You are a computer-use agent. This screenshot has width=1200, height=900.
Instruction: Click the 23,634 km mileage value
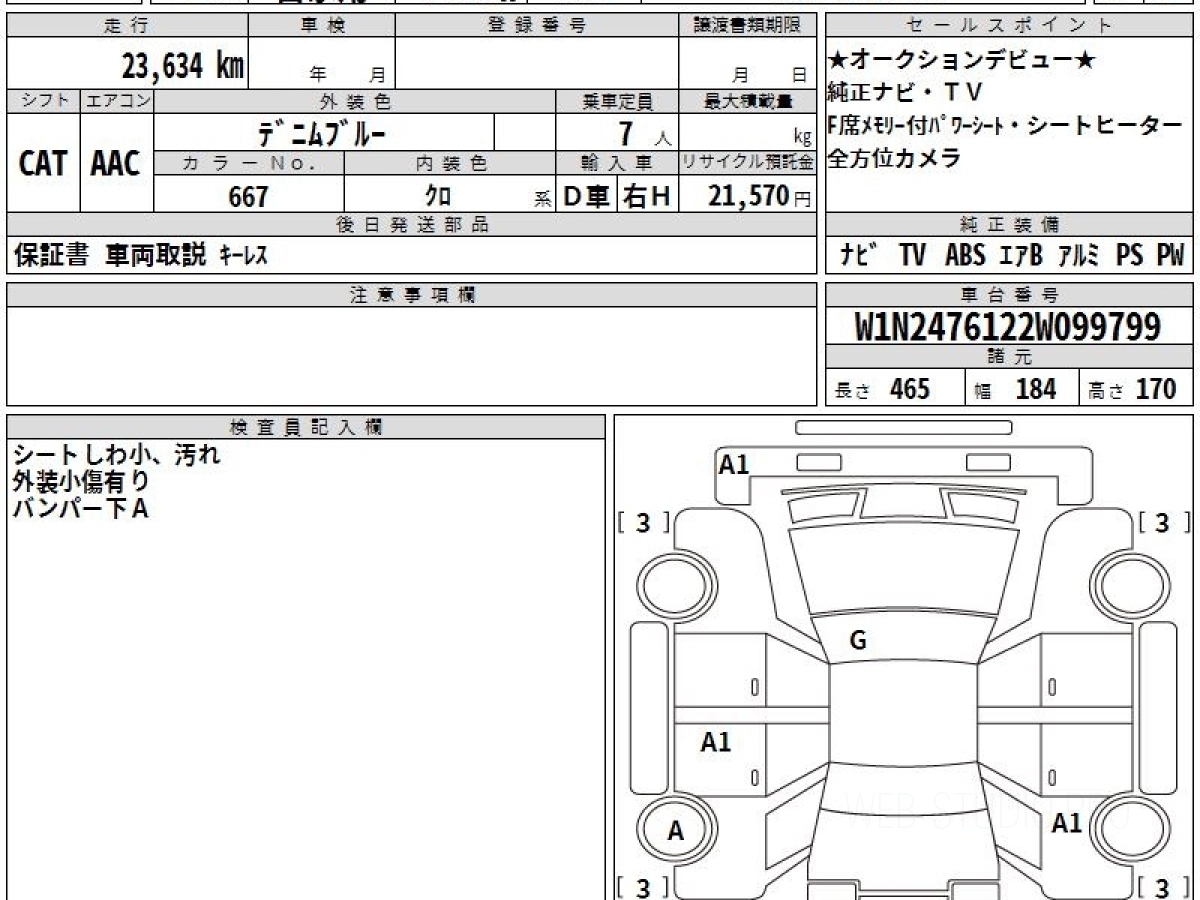pyautogui.click(x=182, y=67)
